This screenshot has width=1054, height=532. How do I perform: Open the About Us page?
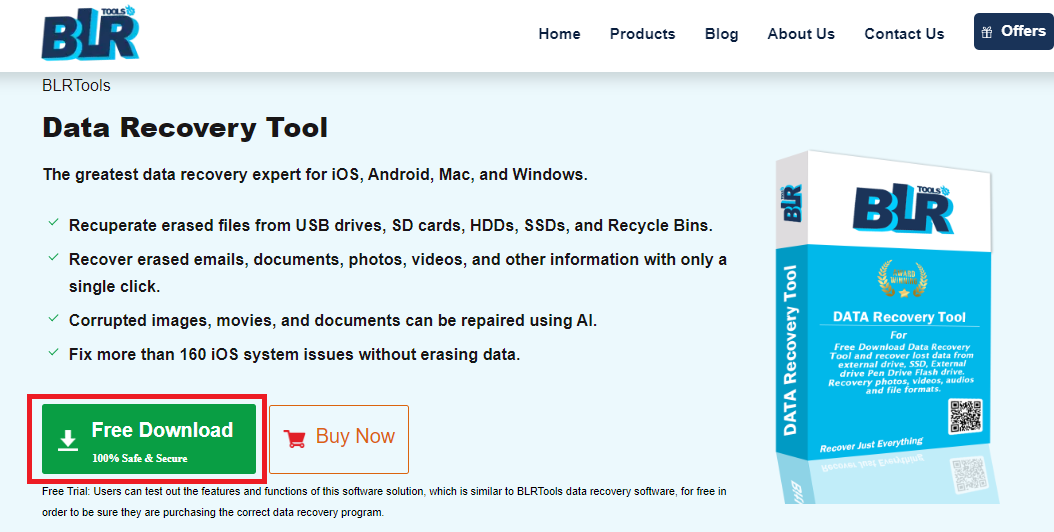tap(801, 34)
